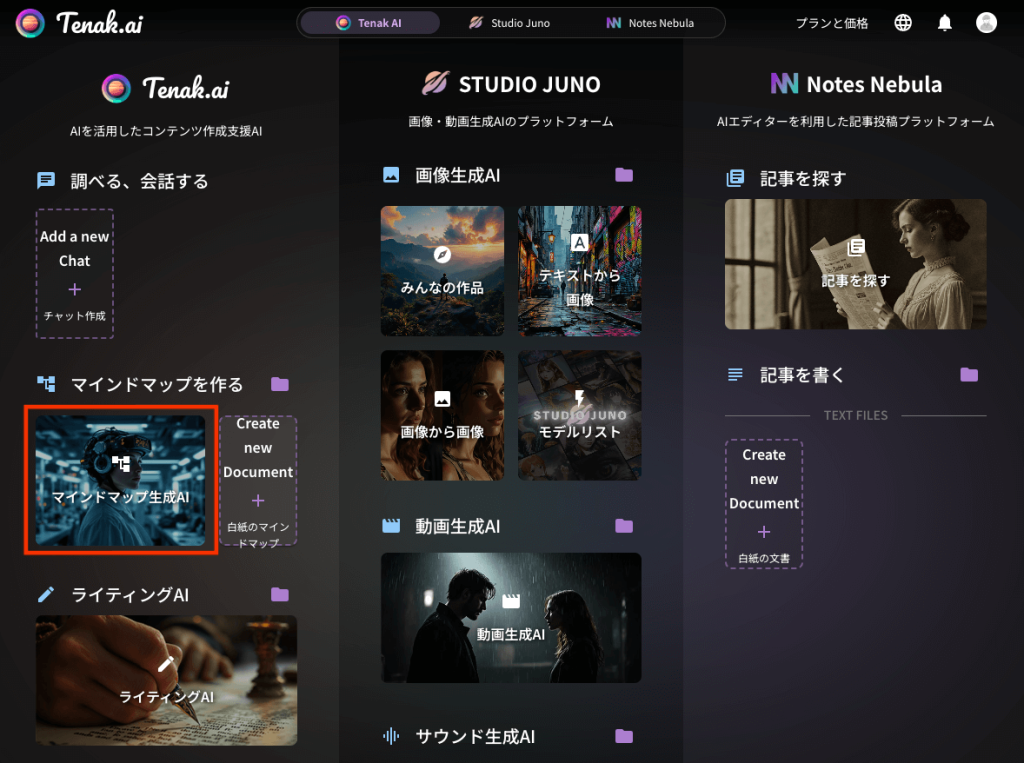Image resolution: width=1024 pixels, height=763 pixels.
Task: Click the clapperboard icon beside 動画生成AI heading
Action: (391, 526)
